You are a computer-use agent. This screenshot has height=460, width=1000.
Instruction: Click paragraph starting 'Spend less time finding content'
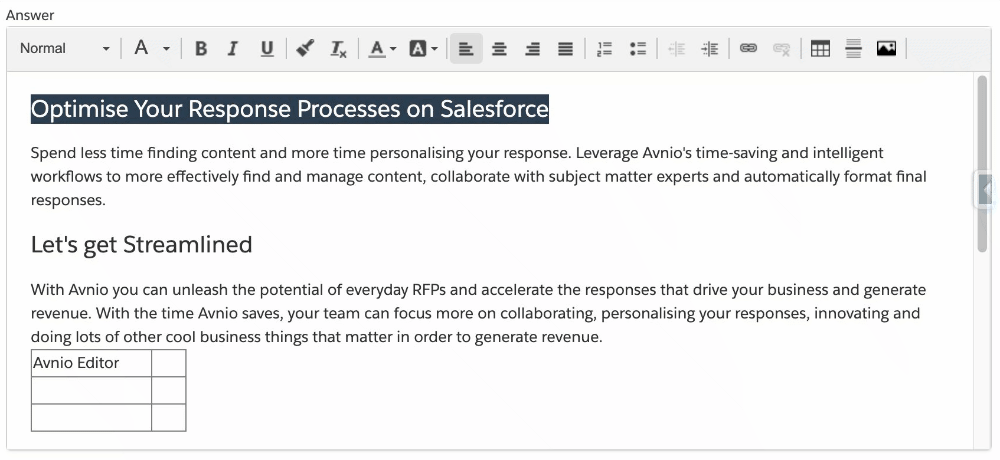click(x=478, y=177)
